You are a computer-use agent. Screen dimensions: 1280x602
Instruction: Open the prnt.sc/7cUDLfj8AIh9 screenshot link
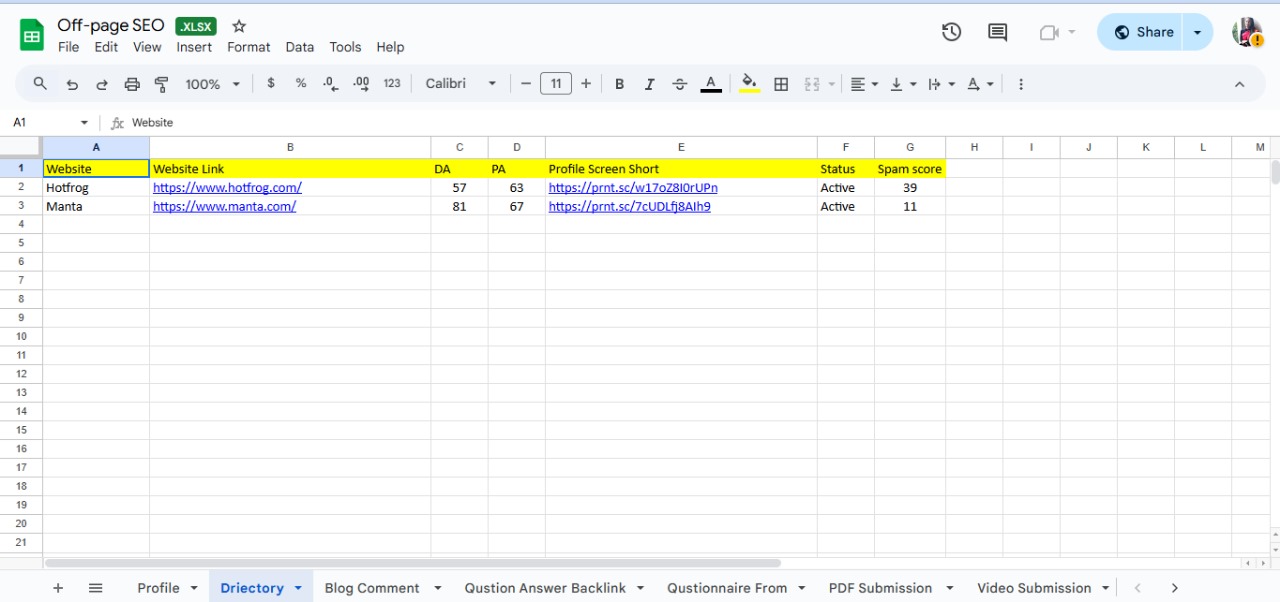coord(630,207)
